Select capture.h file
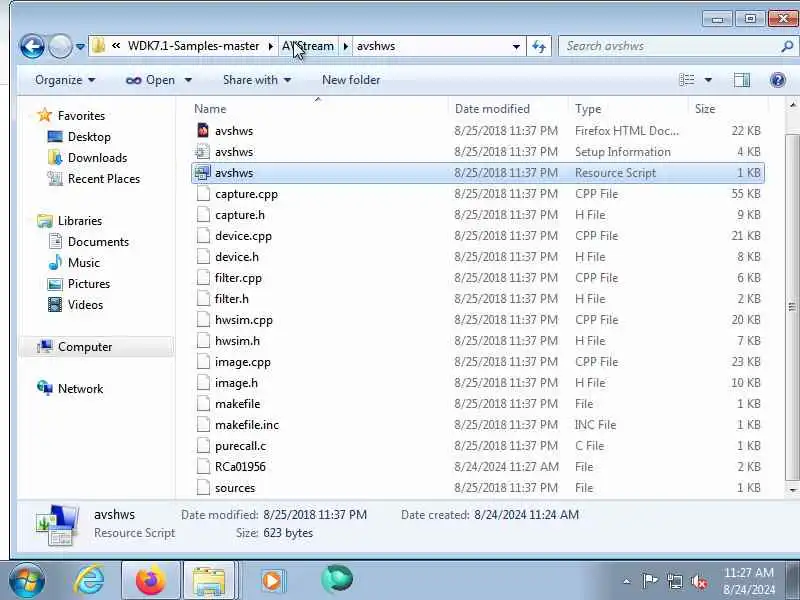 [478, 215]
